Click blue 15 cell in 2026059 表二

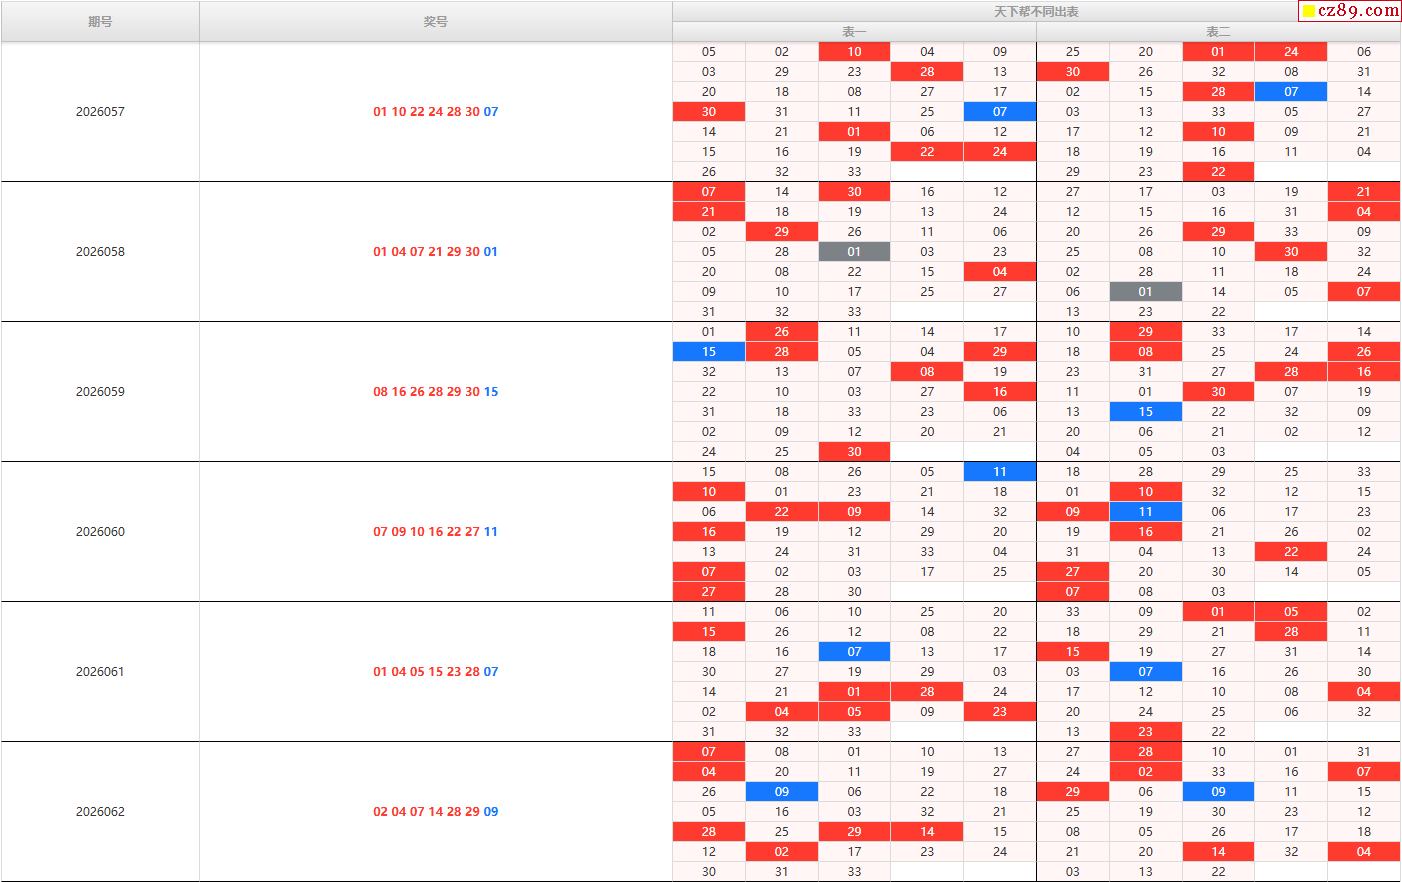pyautogui.click(x=1145, y=412)
